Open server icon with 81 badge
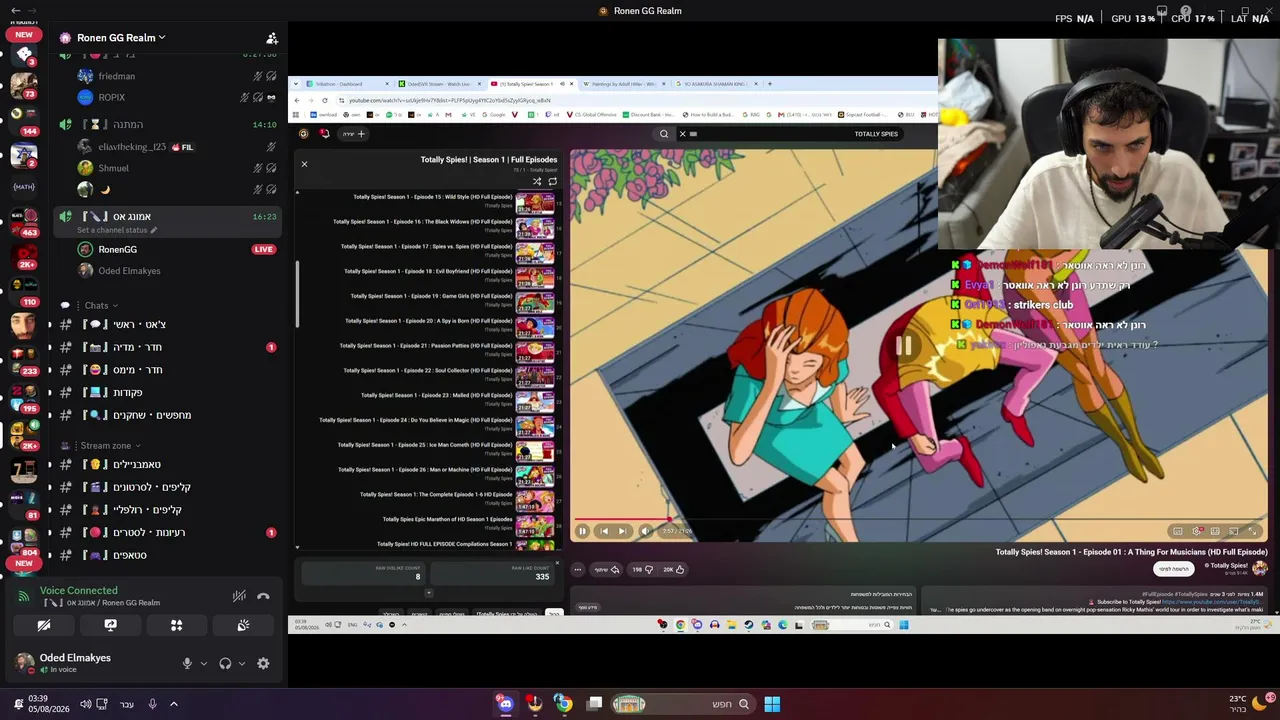Screen dimensions: 1280x720 point(24,503)
